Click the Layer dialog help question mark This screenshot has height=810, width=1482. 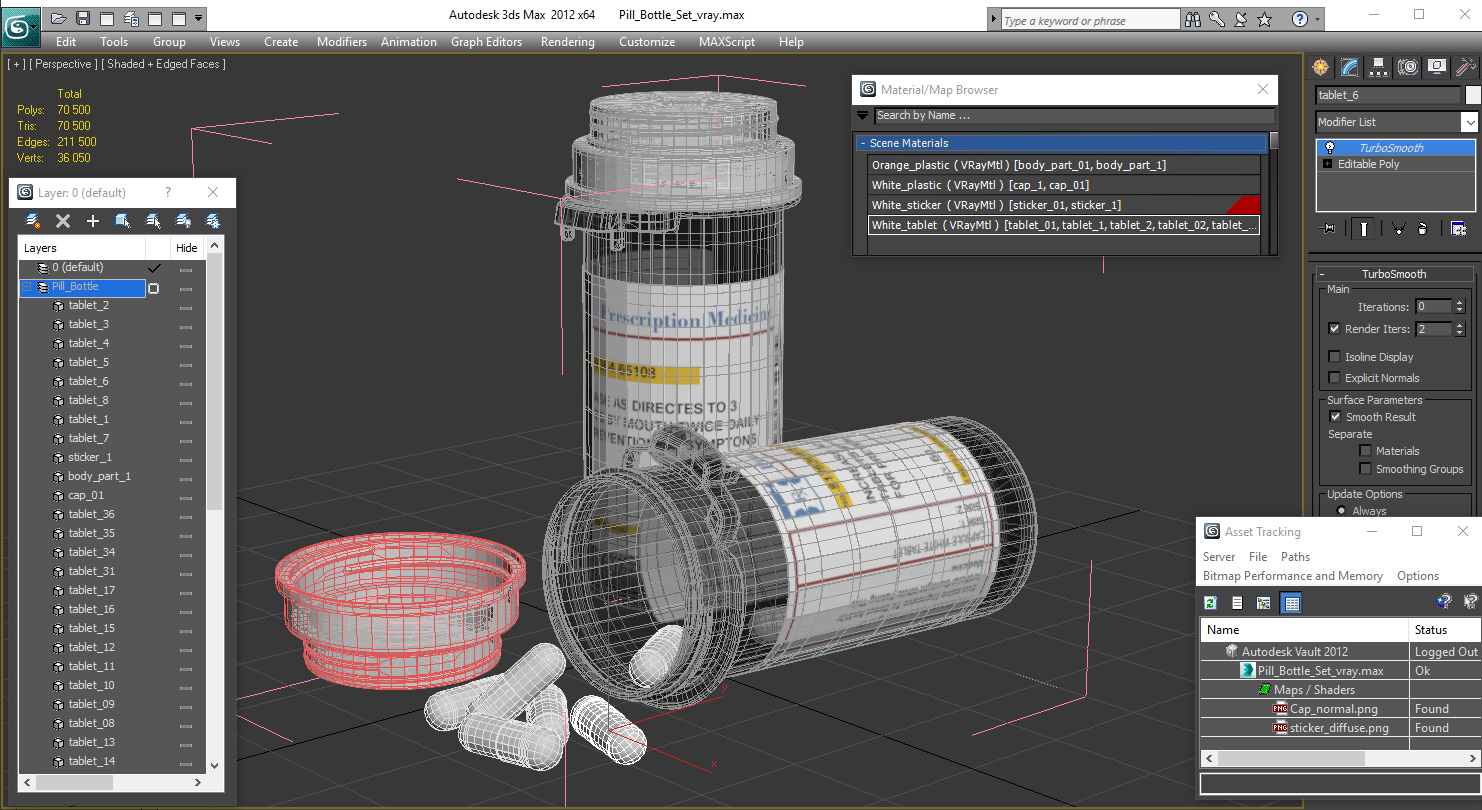(167, 192)
